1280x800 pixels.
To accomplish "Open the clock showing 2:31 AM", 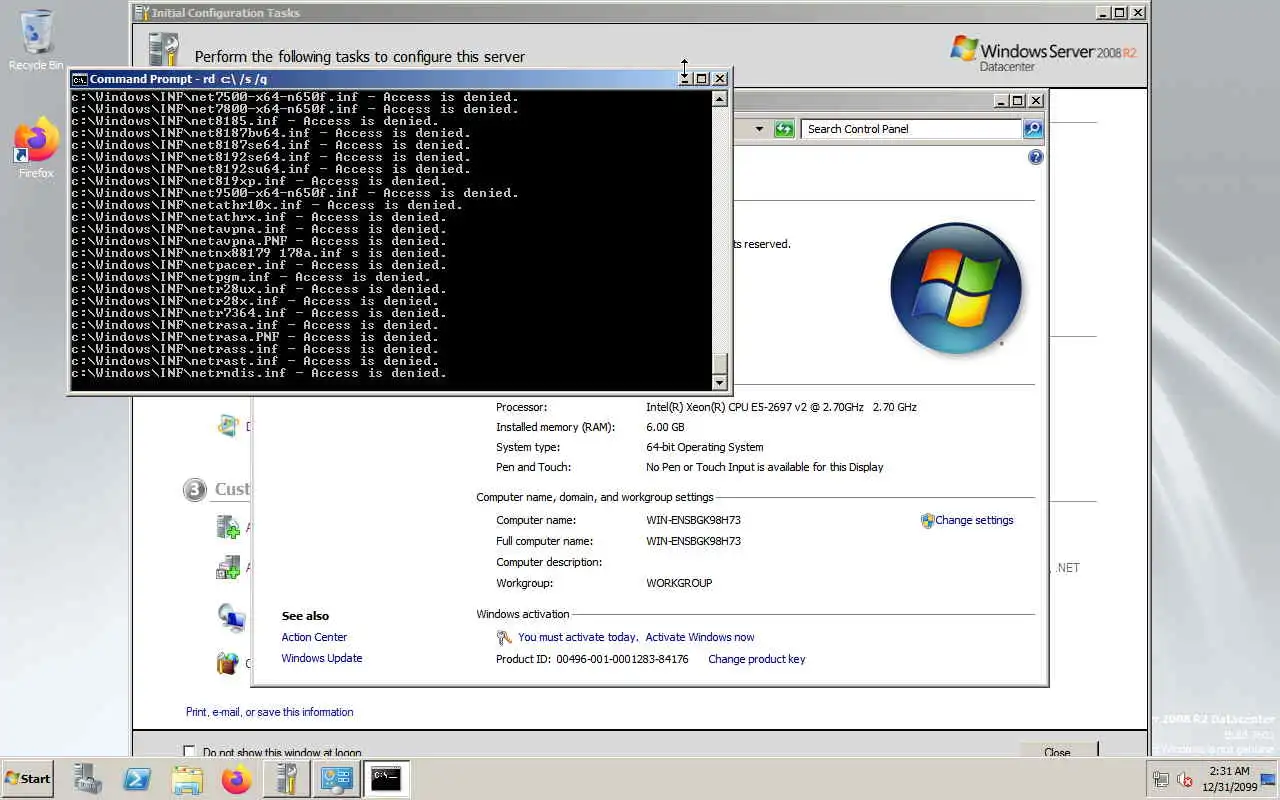I will (x=1229, y=779).
